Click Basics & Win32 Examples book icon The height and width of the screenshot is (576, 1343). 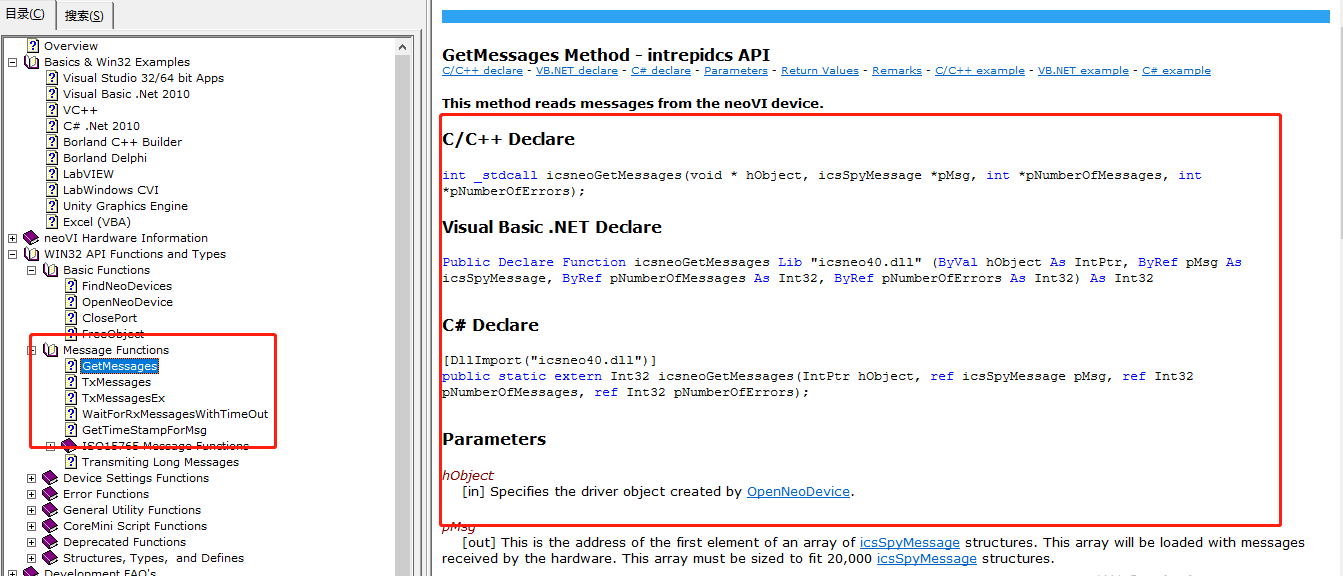click(31, 62)
